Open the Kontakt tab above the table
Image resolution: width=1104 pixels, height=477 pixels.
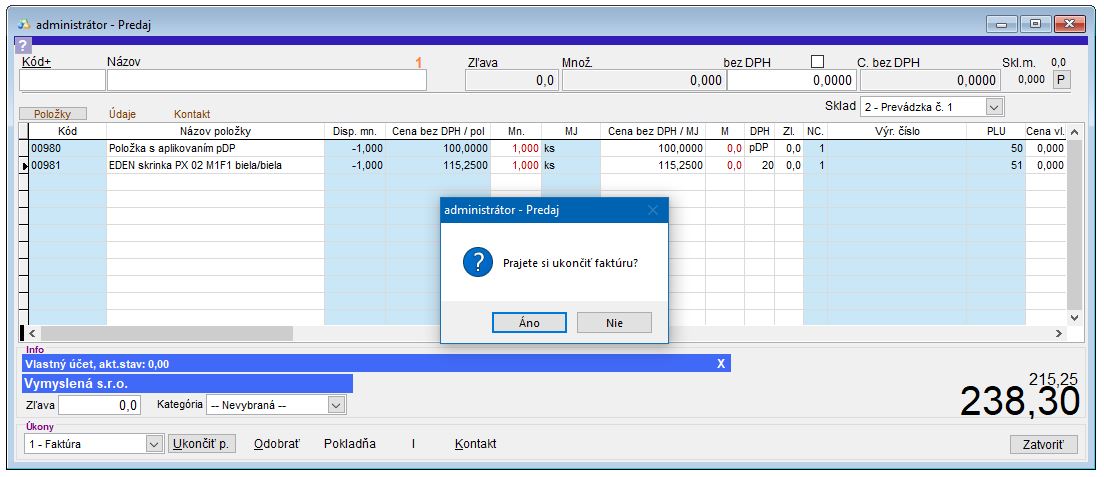click(x=192, y=114)
